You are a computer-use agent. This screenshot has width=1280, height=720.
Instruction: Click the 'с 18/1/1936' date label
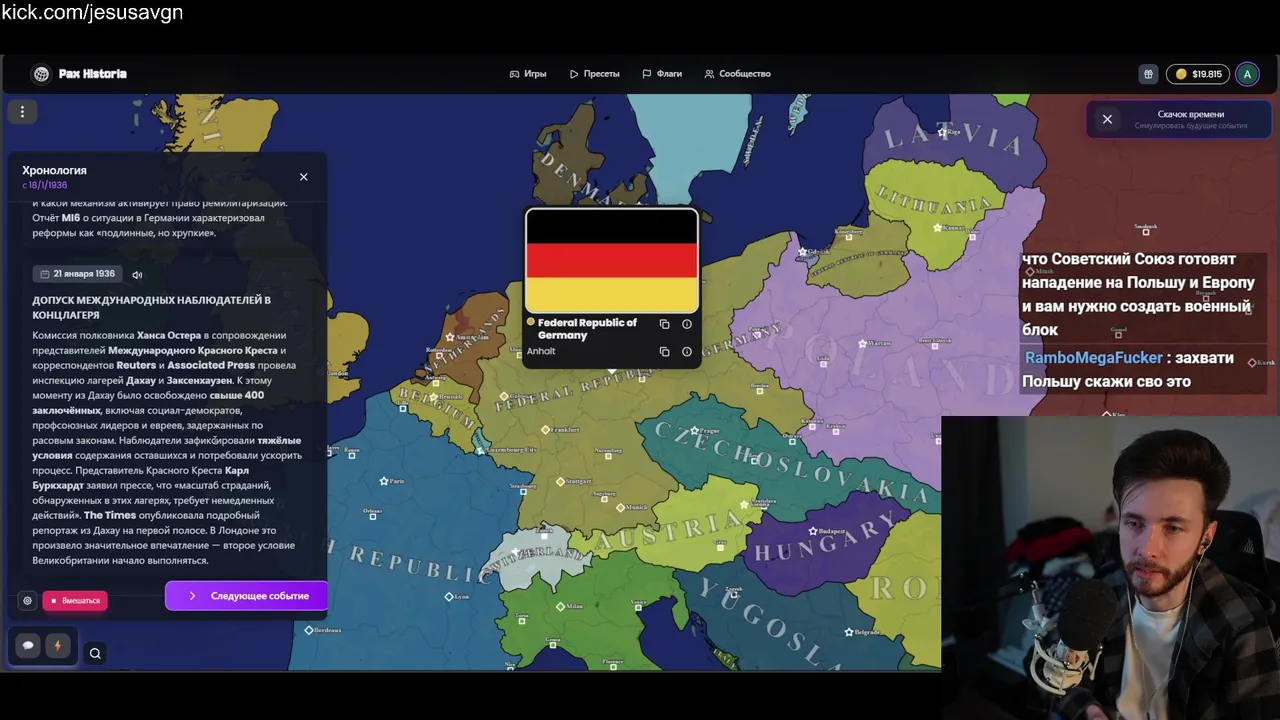(45, 185)
